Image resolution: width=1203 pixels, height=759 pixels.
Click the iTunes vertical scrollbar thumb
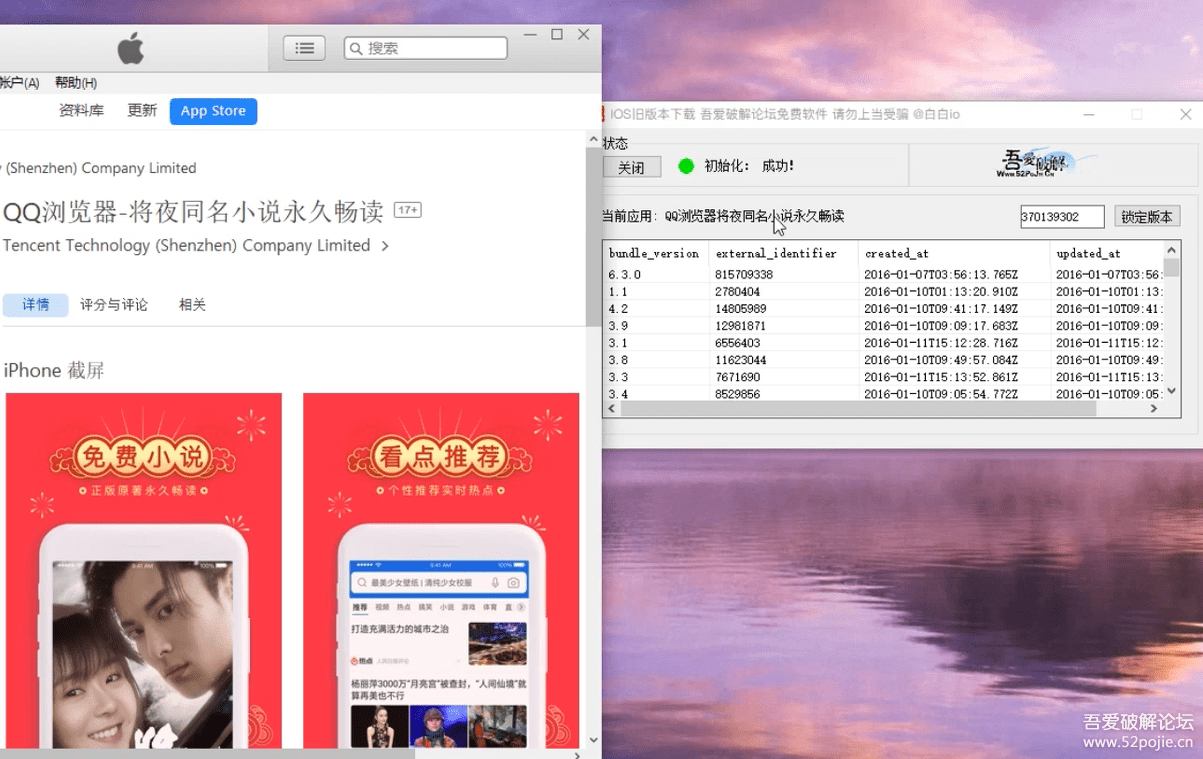coord(593,237)
